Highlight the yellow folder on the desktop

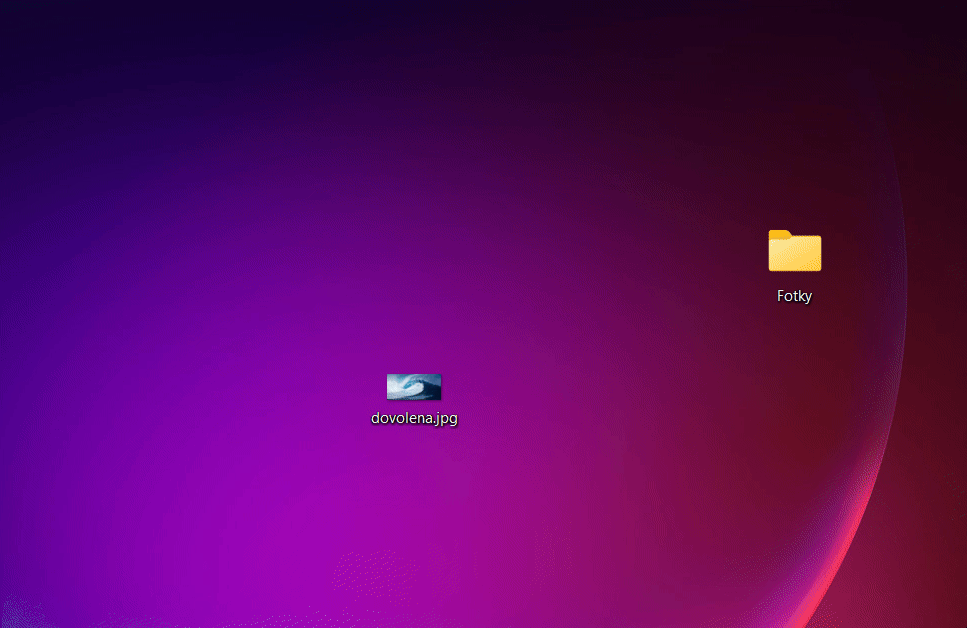coord(794,251)
